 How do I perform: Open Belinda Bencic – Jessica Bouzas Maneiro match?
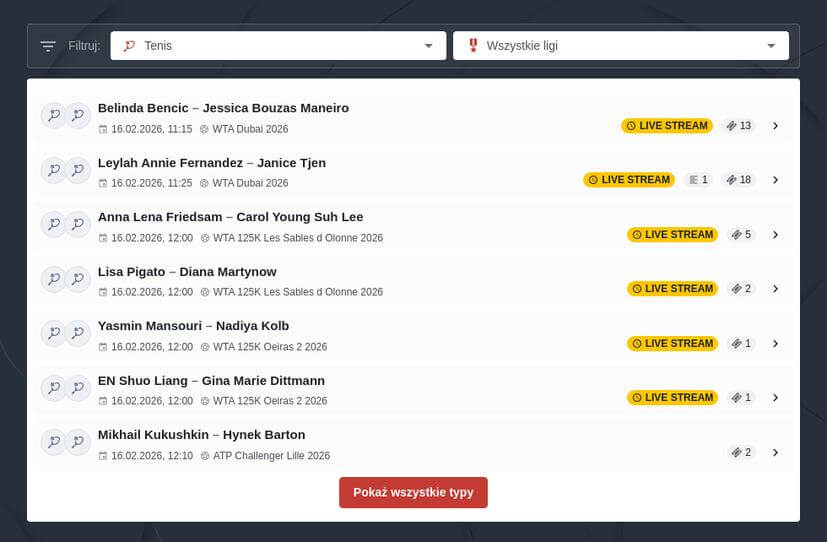[223, 108]
